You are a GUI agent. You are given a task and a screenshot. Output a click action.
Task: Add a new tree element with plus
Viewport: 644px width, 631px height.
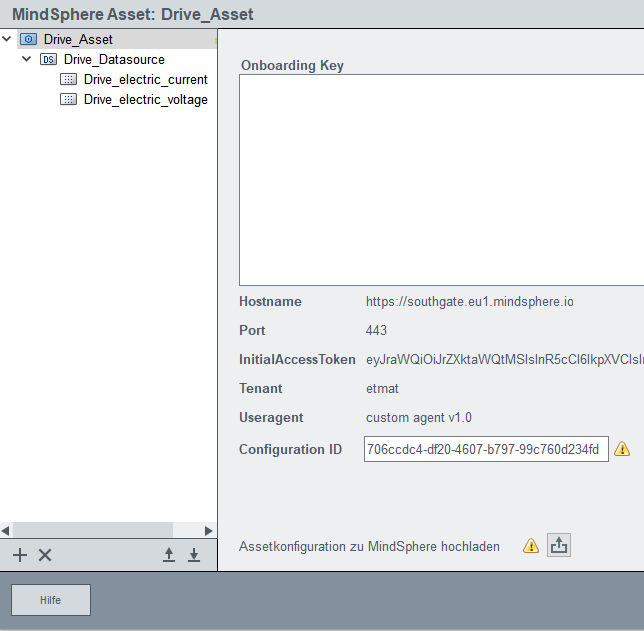coord(20,555)
